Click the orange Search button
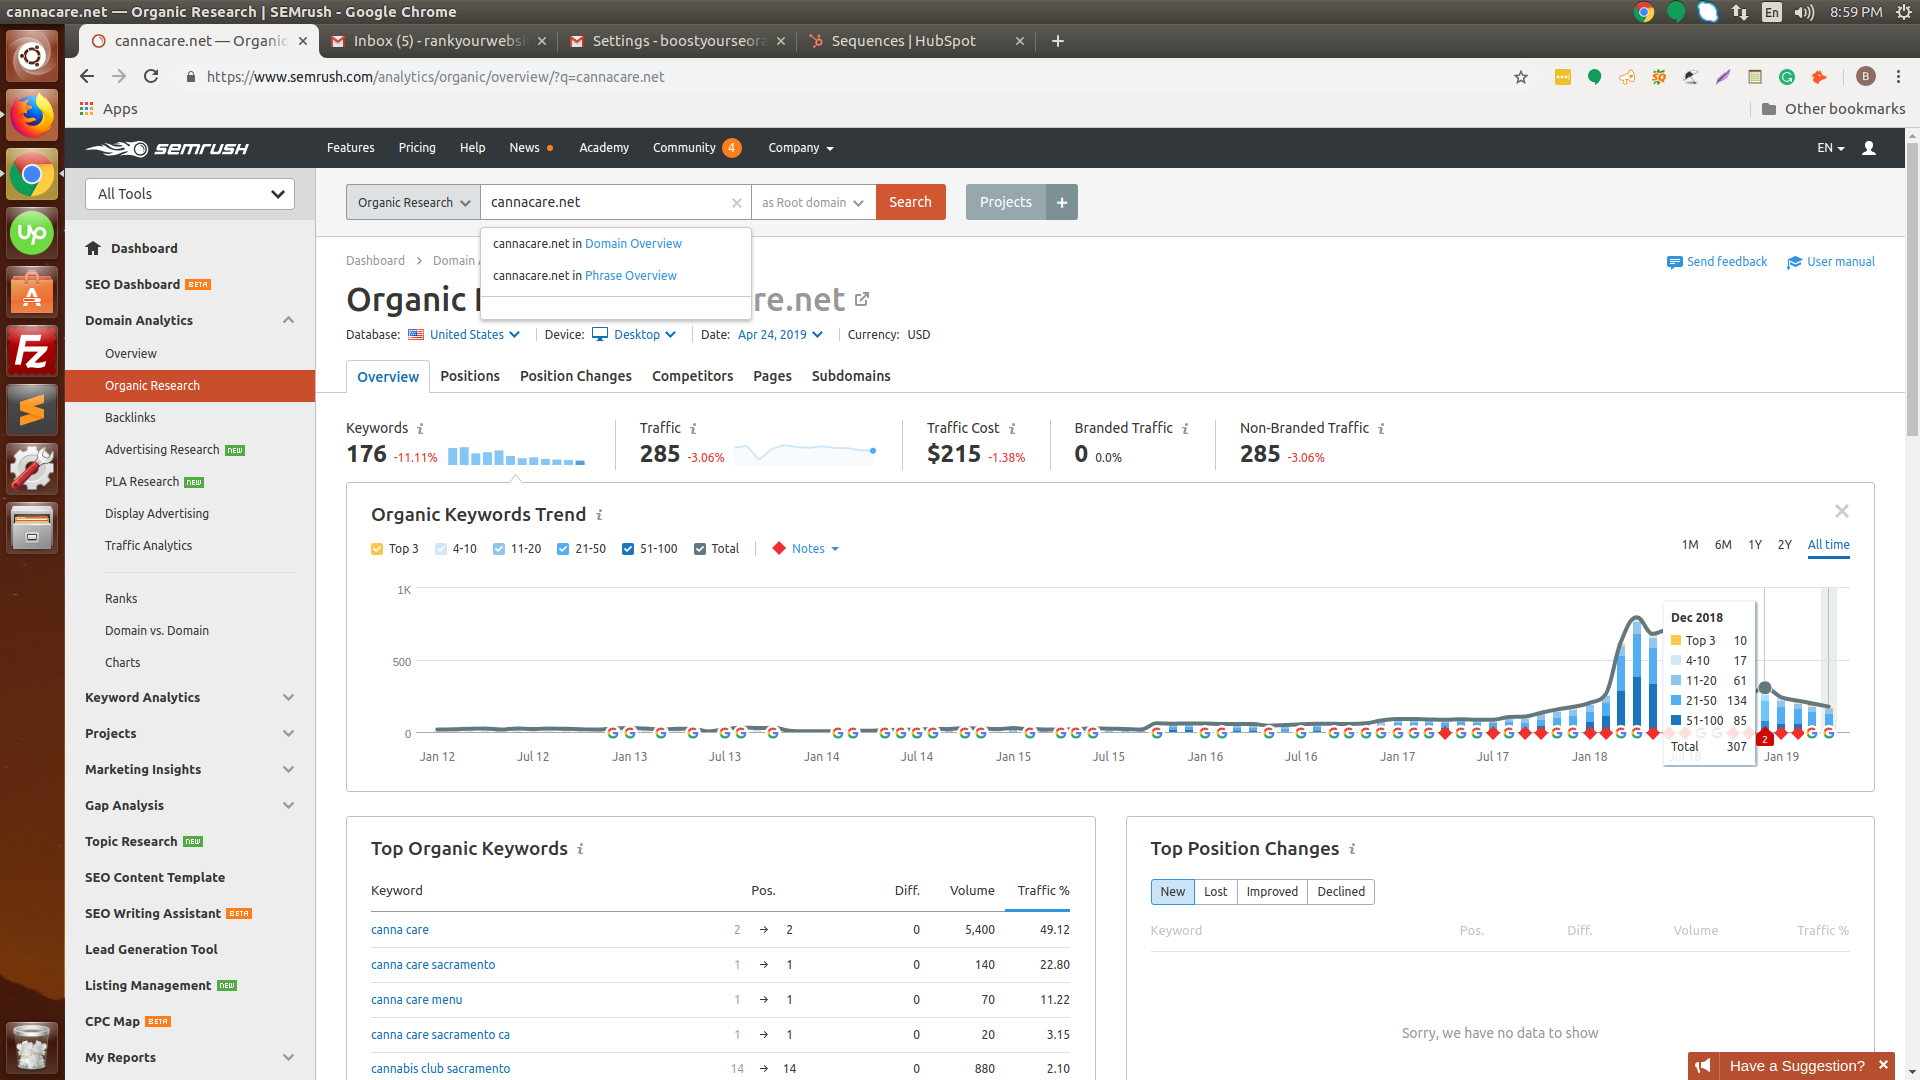1920x1080 pixels. pos(910,202)
